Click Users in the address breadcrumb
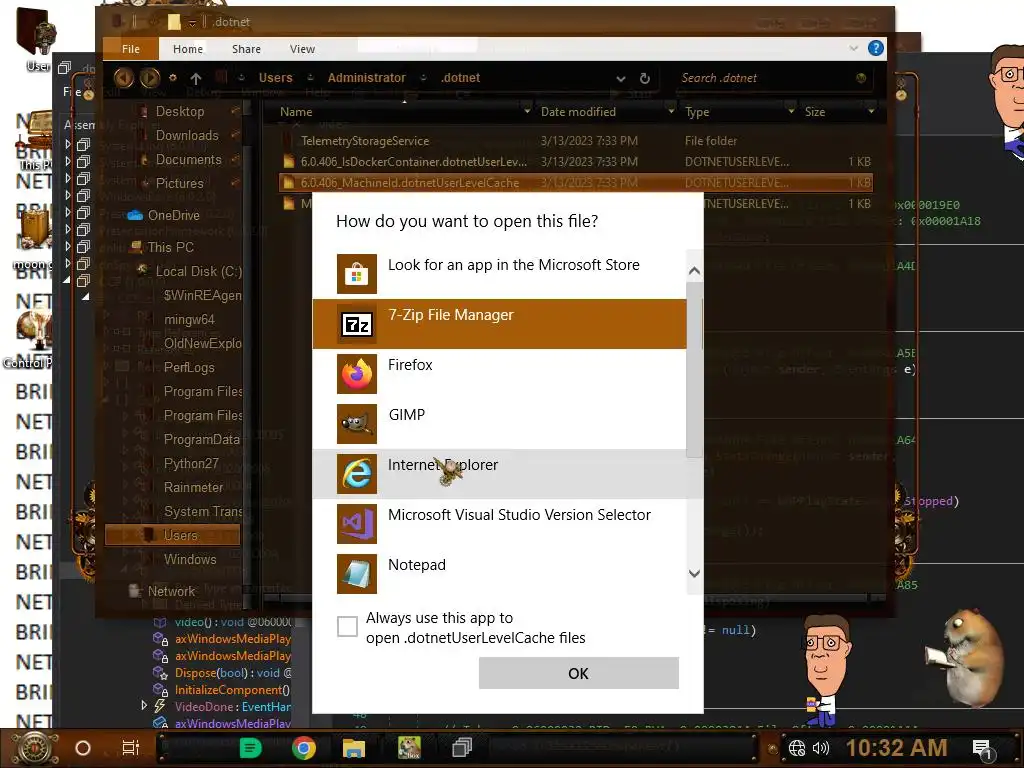1024x768 pixels. (x=276, y=78)
